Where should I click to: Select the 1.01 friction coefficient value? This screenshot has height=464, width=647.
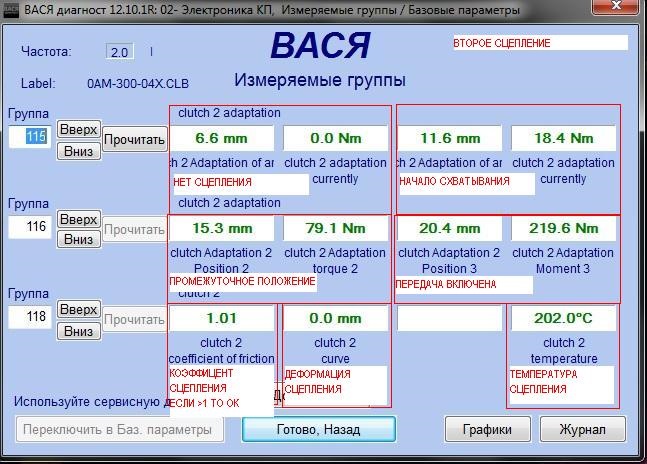pos(222,318)
